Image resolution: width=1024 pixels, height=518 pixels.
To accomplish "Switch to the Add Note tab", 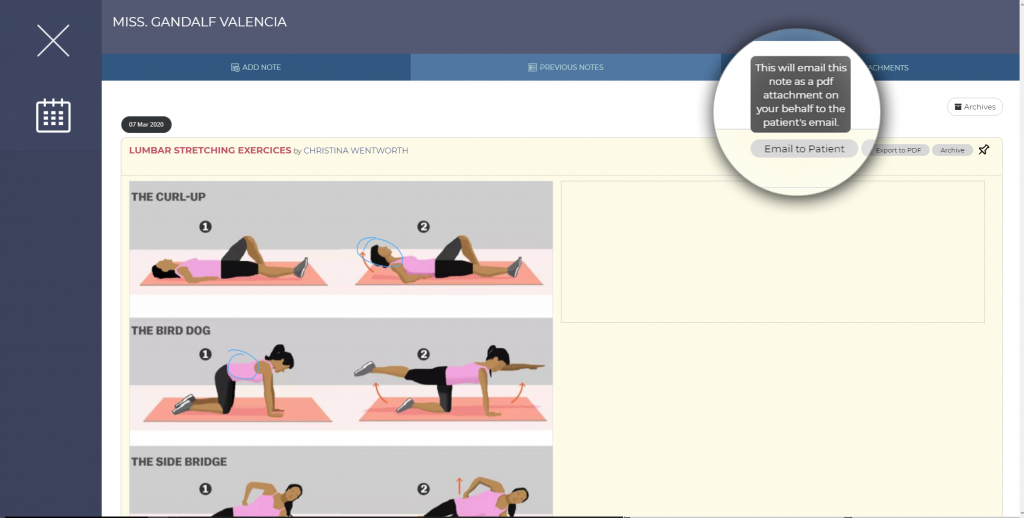I will [x=256, y=67].
